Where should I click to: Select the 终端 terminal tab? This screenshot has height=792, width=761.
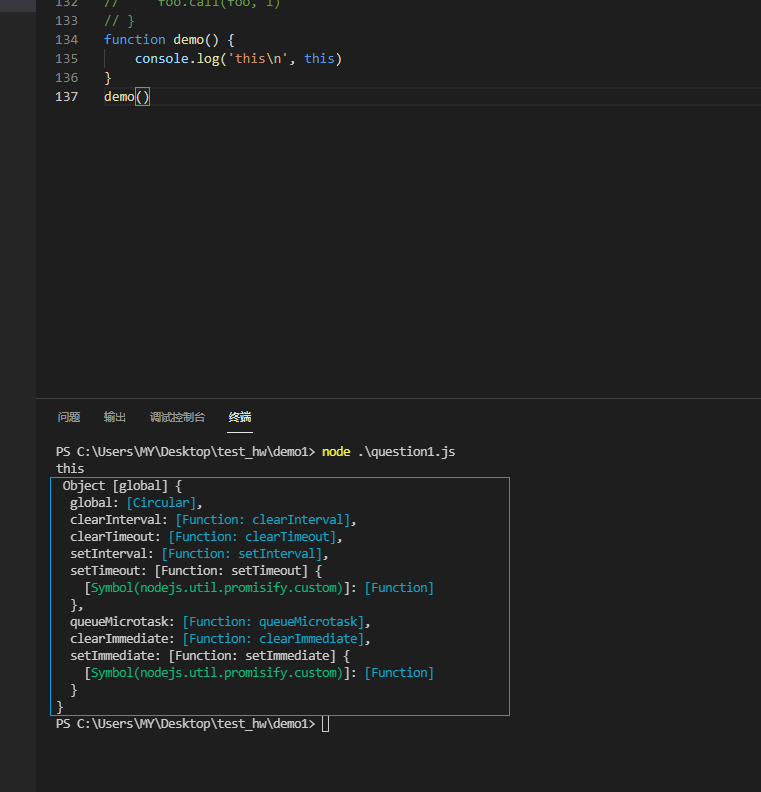click(240, 417)
